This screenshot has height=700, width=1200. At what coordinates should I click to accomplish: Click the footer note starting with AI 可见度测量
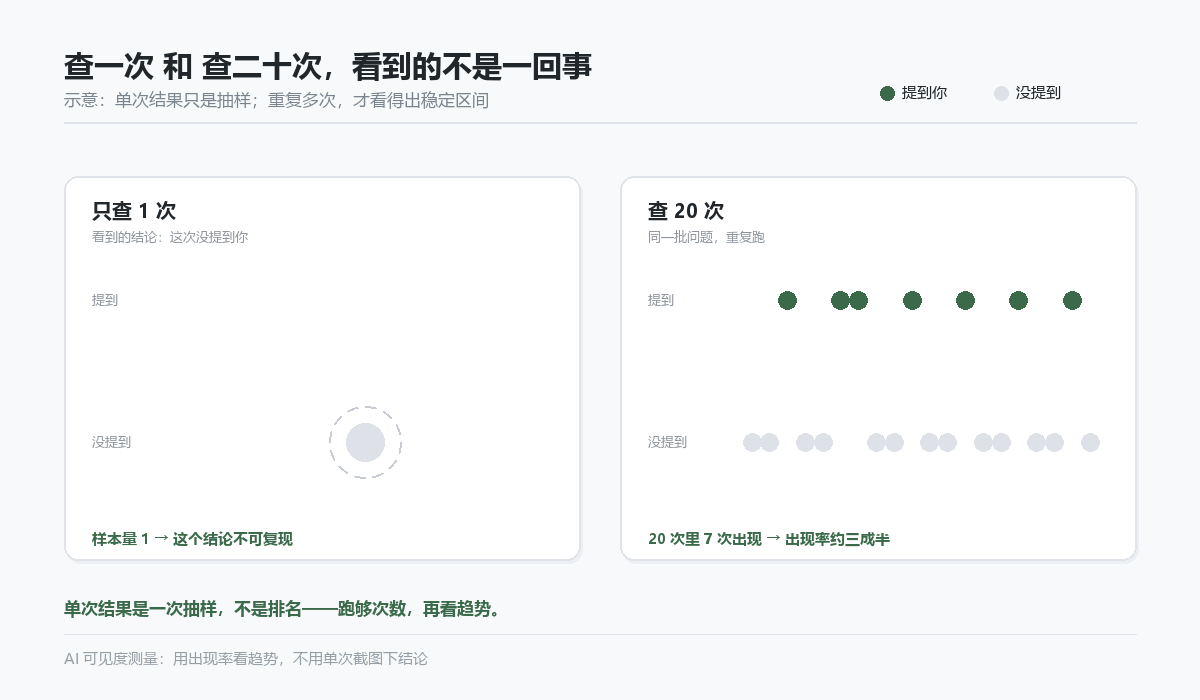click(246, 659)
